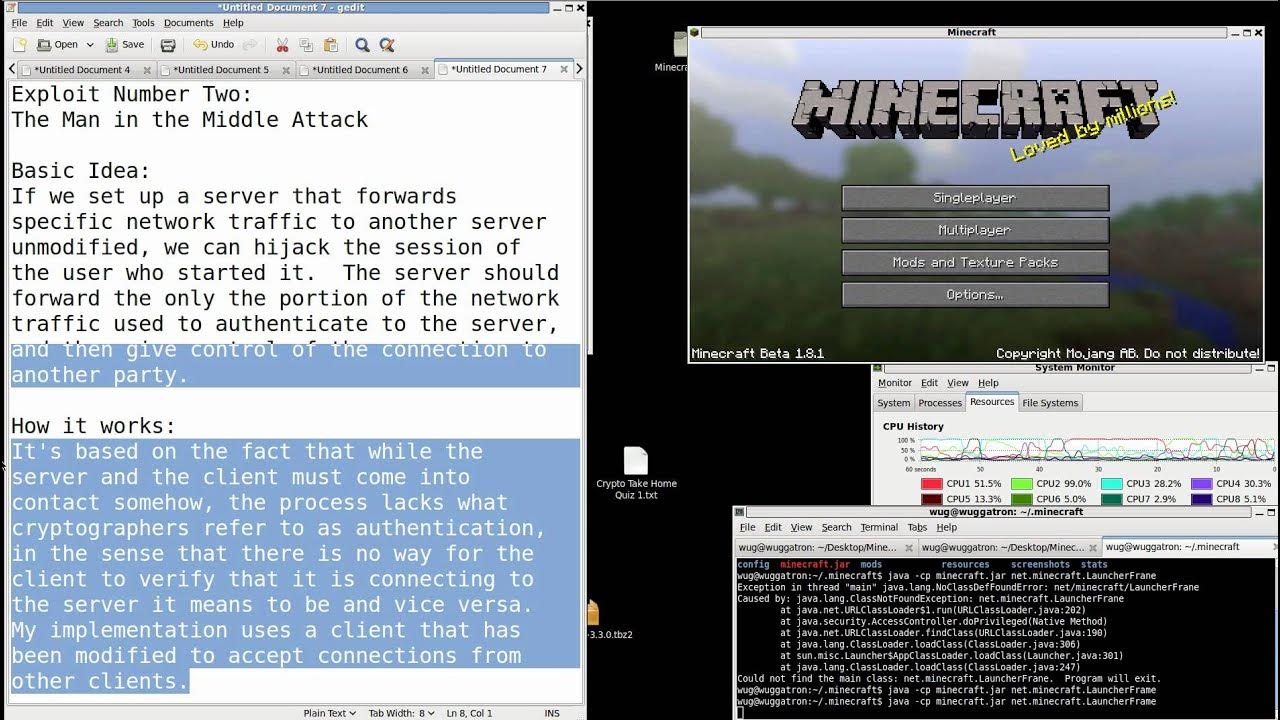Open System Monitor Help menu
This screenshot has height=720, width=1280.
pyautogui.click(x=988, y=383)
